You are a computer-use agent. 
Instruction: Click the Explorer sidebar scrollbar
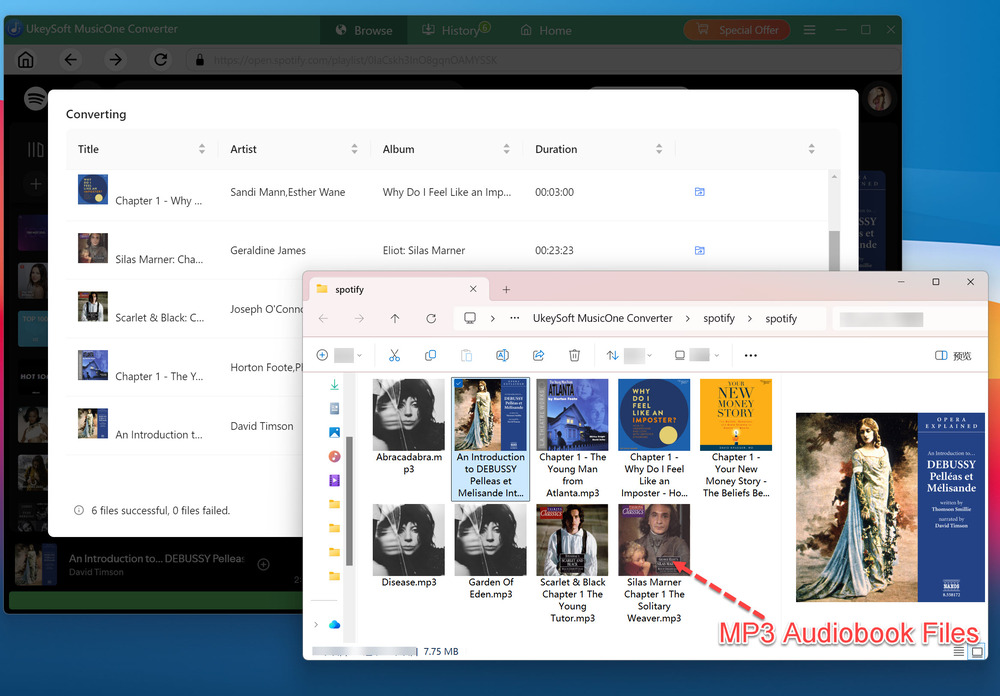click(x=349, y=501)
